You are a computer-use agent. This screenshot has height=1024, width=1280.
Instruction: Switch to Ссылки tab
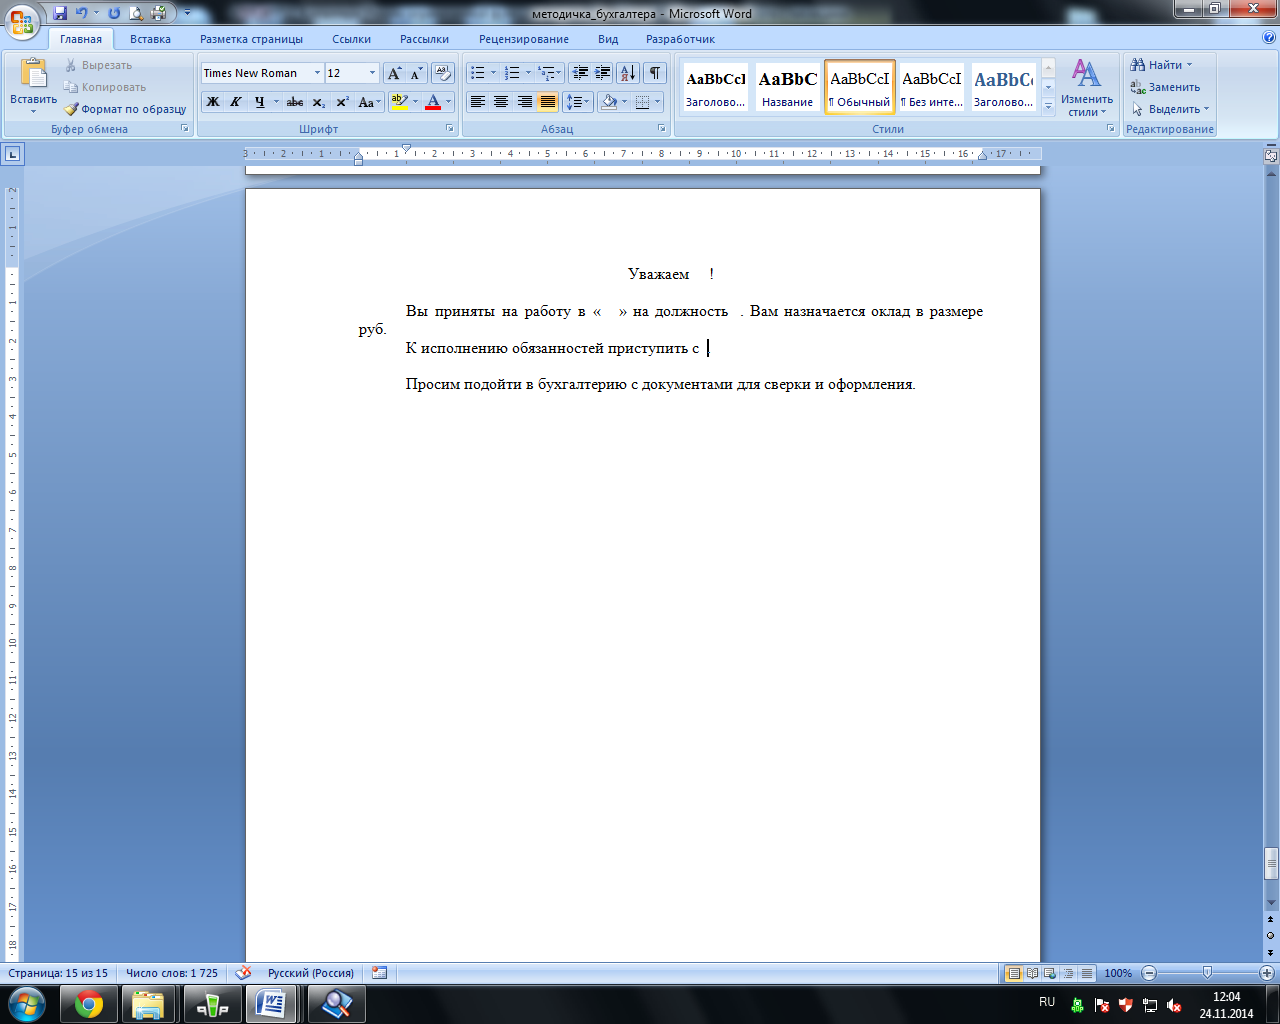click(x=351, y=39)
